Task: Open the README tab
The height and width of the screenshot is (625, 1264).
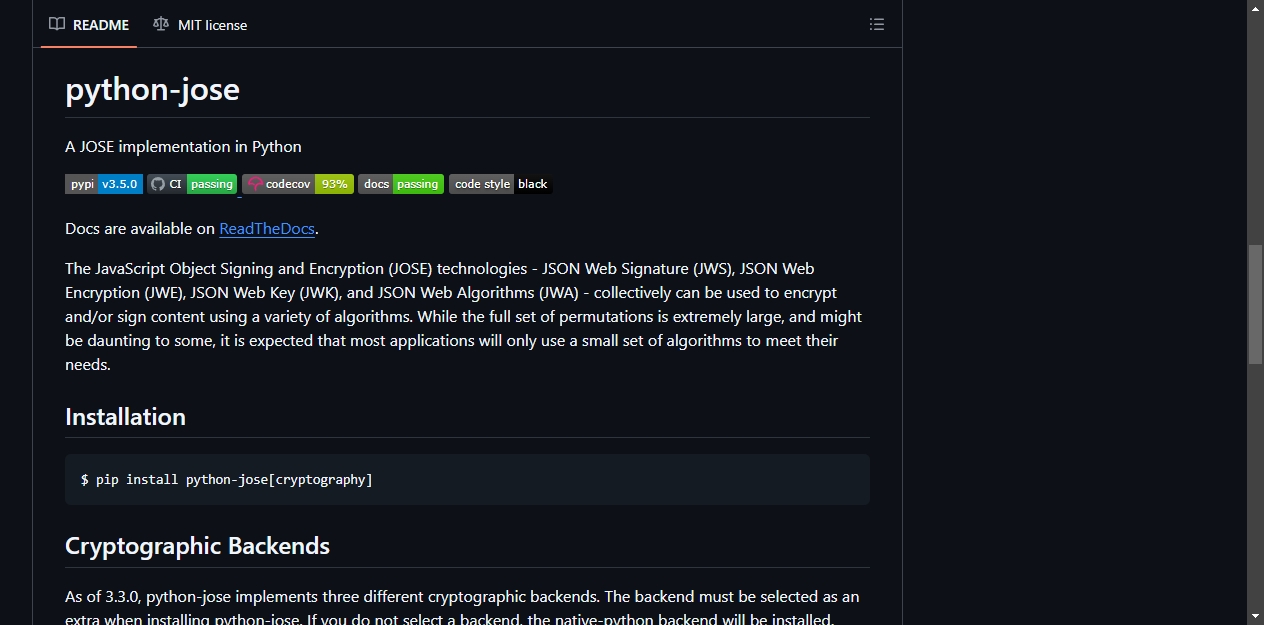Action: tap(89, 24)
